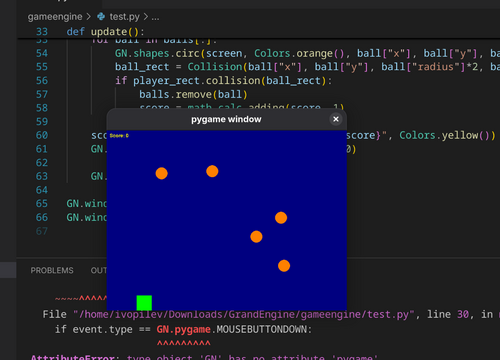Click the GN.pygame error text in terminal
This screenshot has width=500, height=360.
184,329
